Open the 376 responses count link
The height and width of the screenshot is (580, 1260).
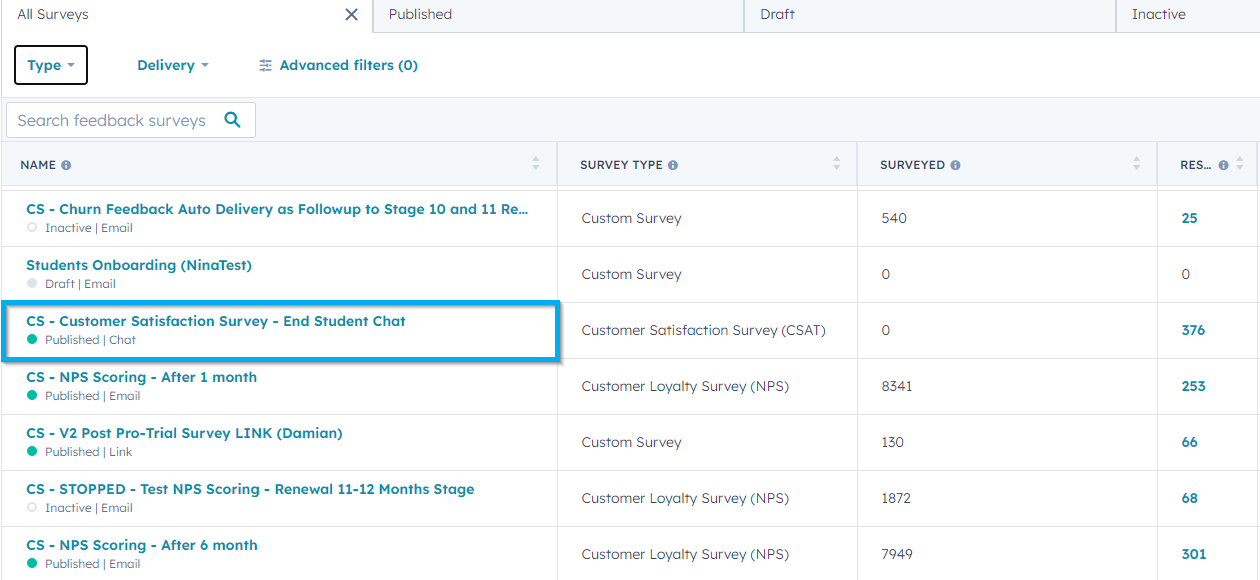pyautogui.click(x=1193, y=330)
